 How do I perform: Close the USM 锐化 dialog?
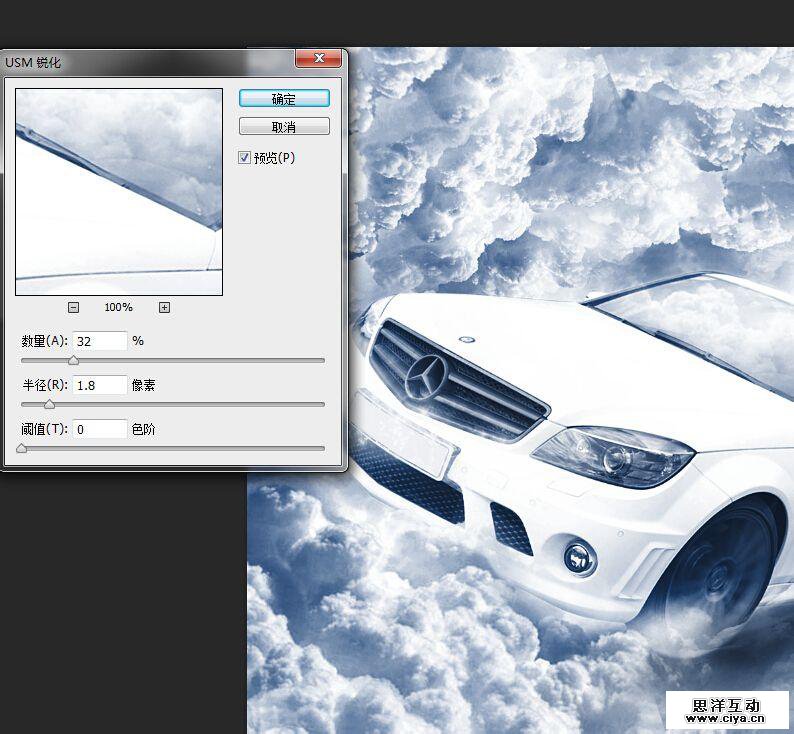tap(318, 61)
